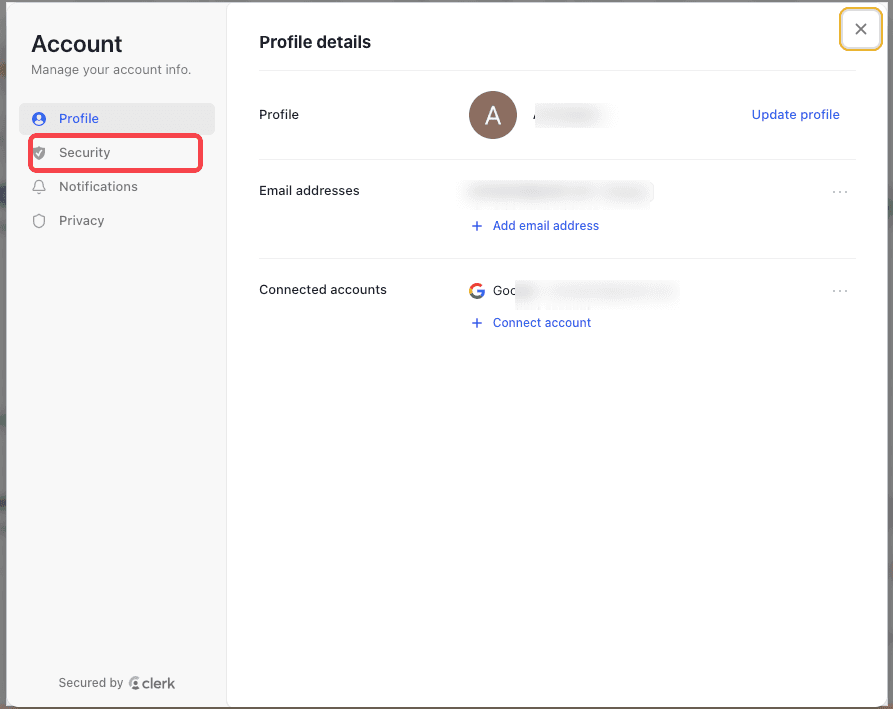Viewport: 893px width, 709px height.
Task: Click the brown avatar with letter A
Action: click(493, 115)
